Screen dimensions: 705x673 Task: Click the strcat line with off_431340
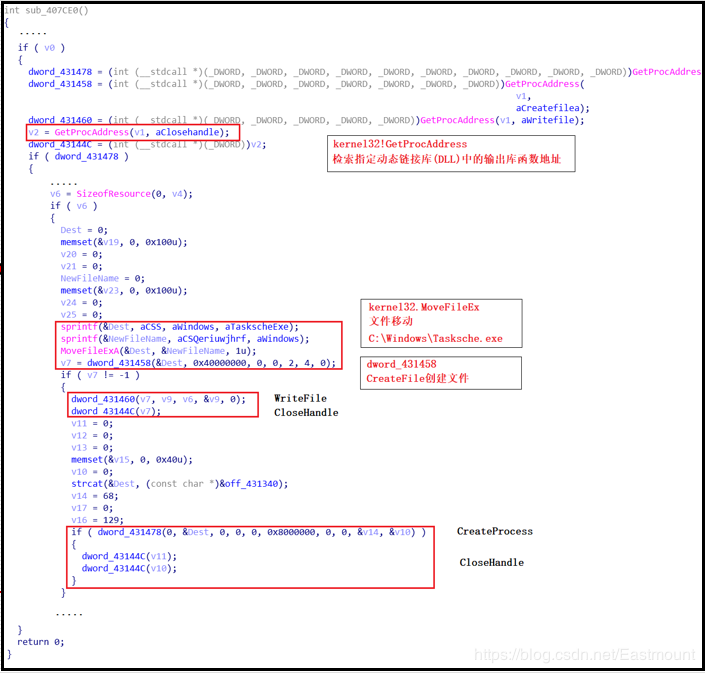click(179, 484)
